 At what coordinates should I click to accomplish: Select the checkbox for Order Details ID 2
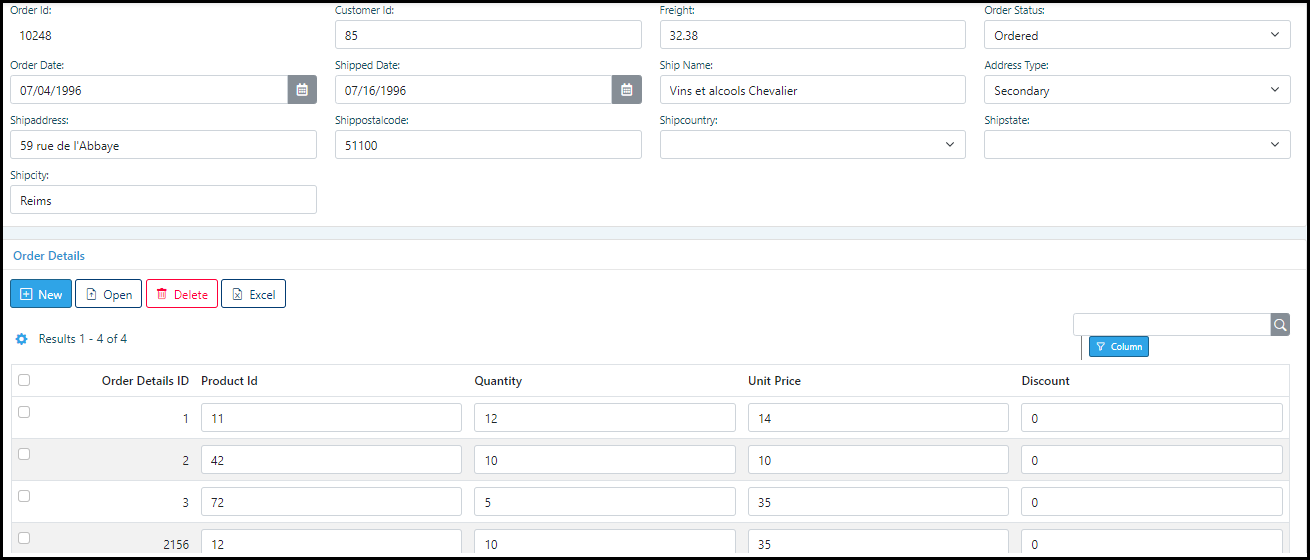[x=24, y=454]
